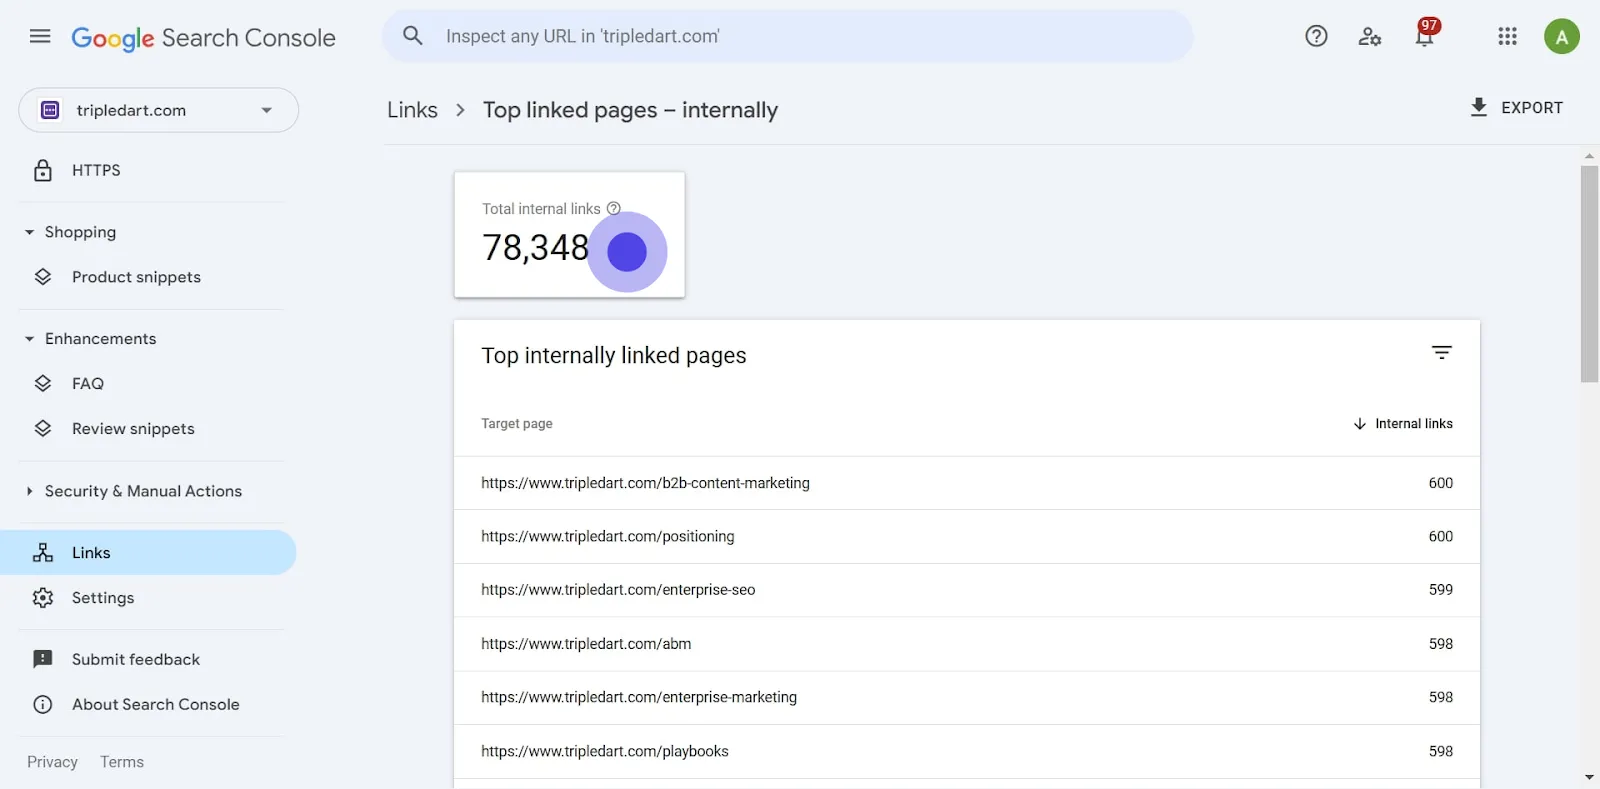Viewport: 1600px width, 789px height.
Task: Click the 600 count for b2b-content-marketing
Action: [x=1440, y=483]
